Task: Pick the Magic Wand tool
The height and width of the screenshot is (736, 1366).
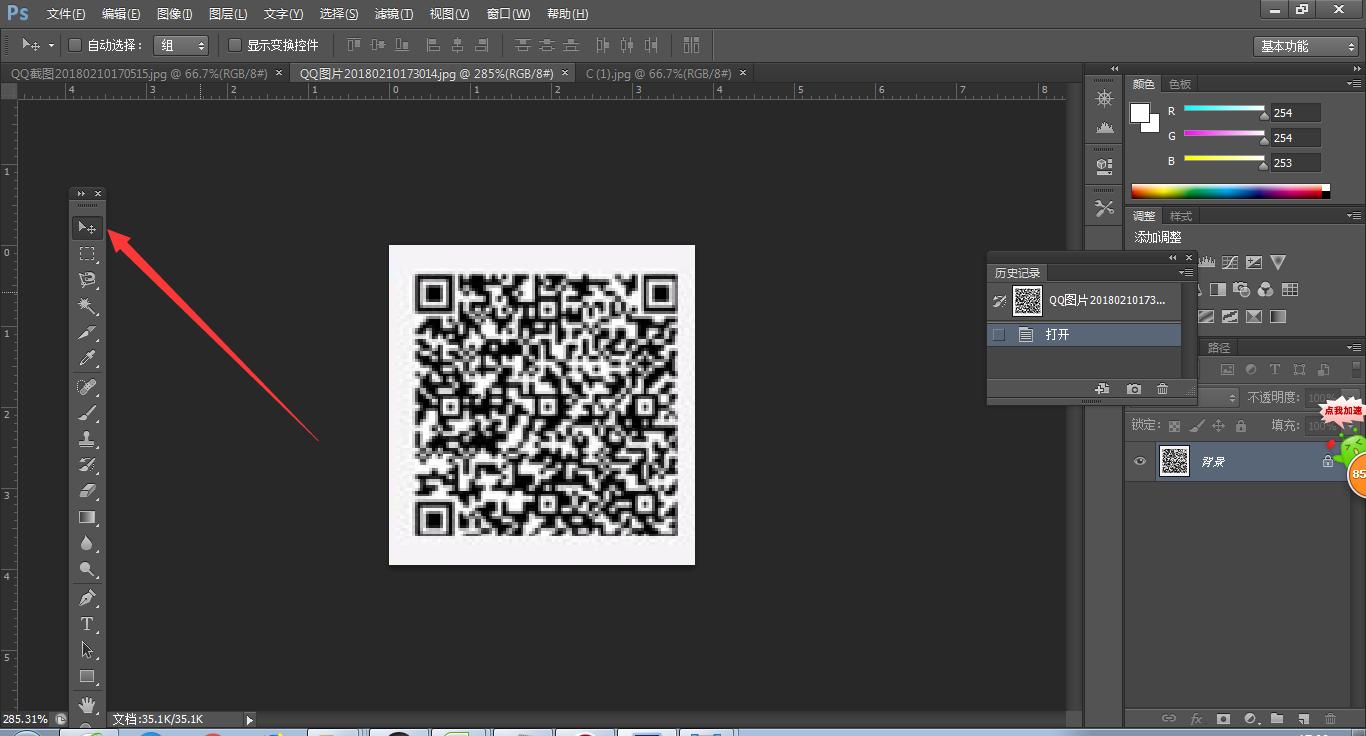Action: [87, 306]
